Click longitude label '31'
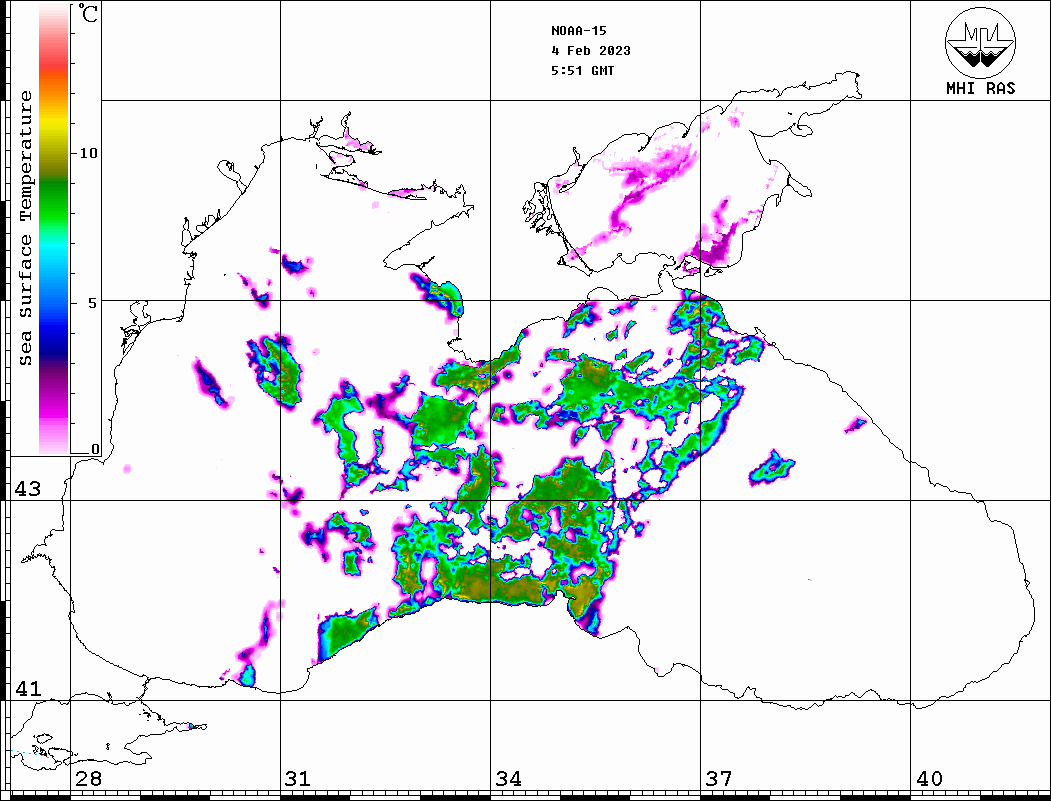The width and height of the screenshot is (1051, 801). pos(298,779)
